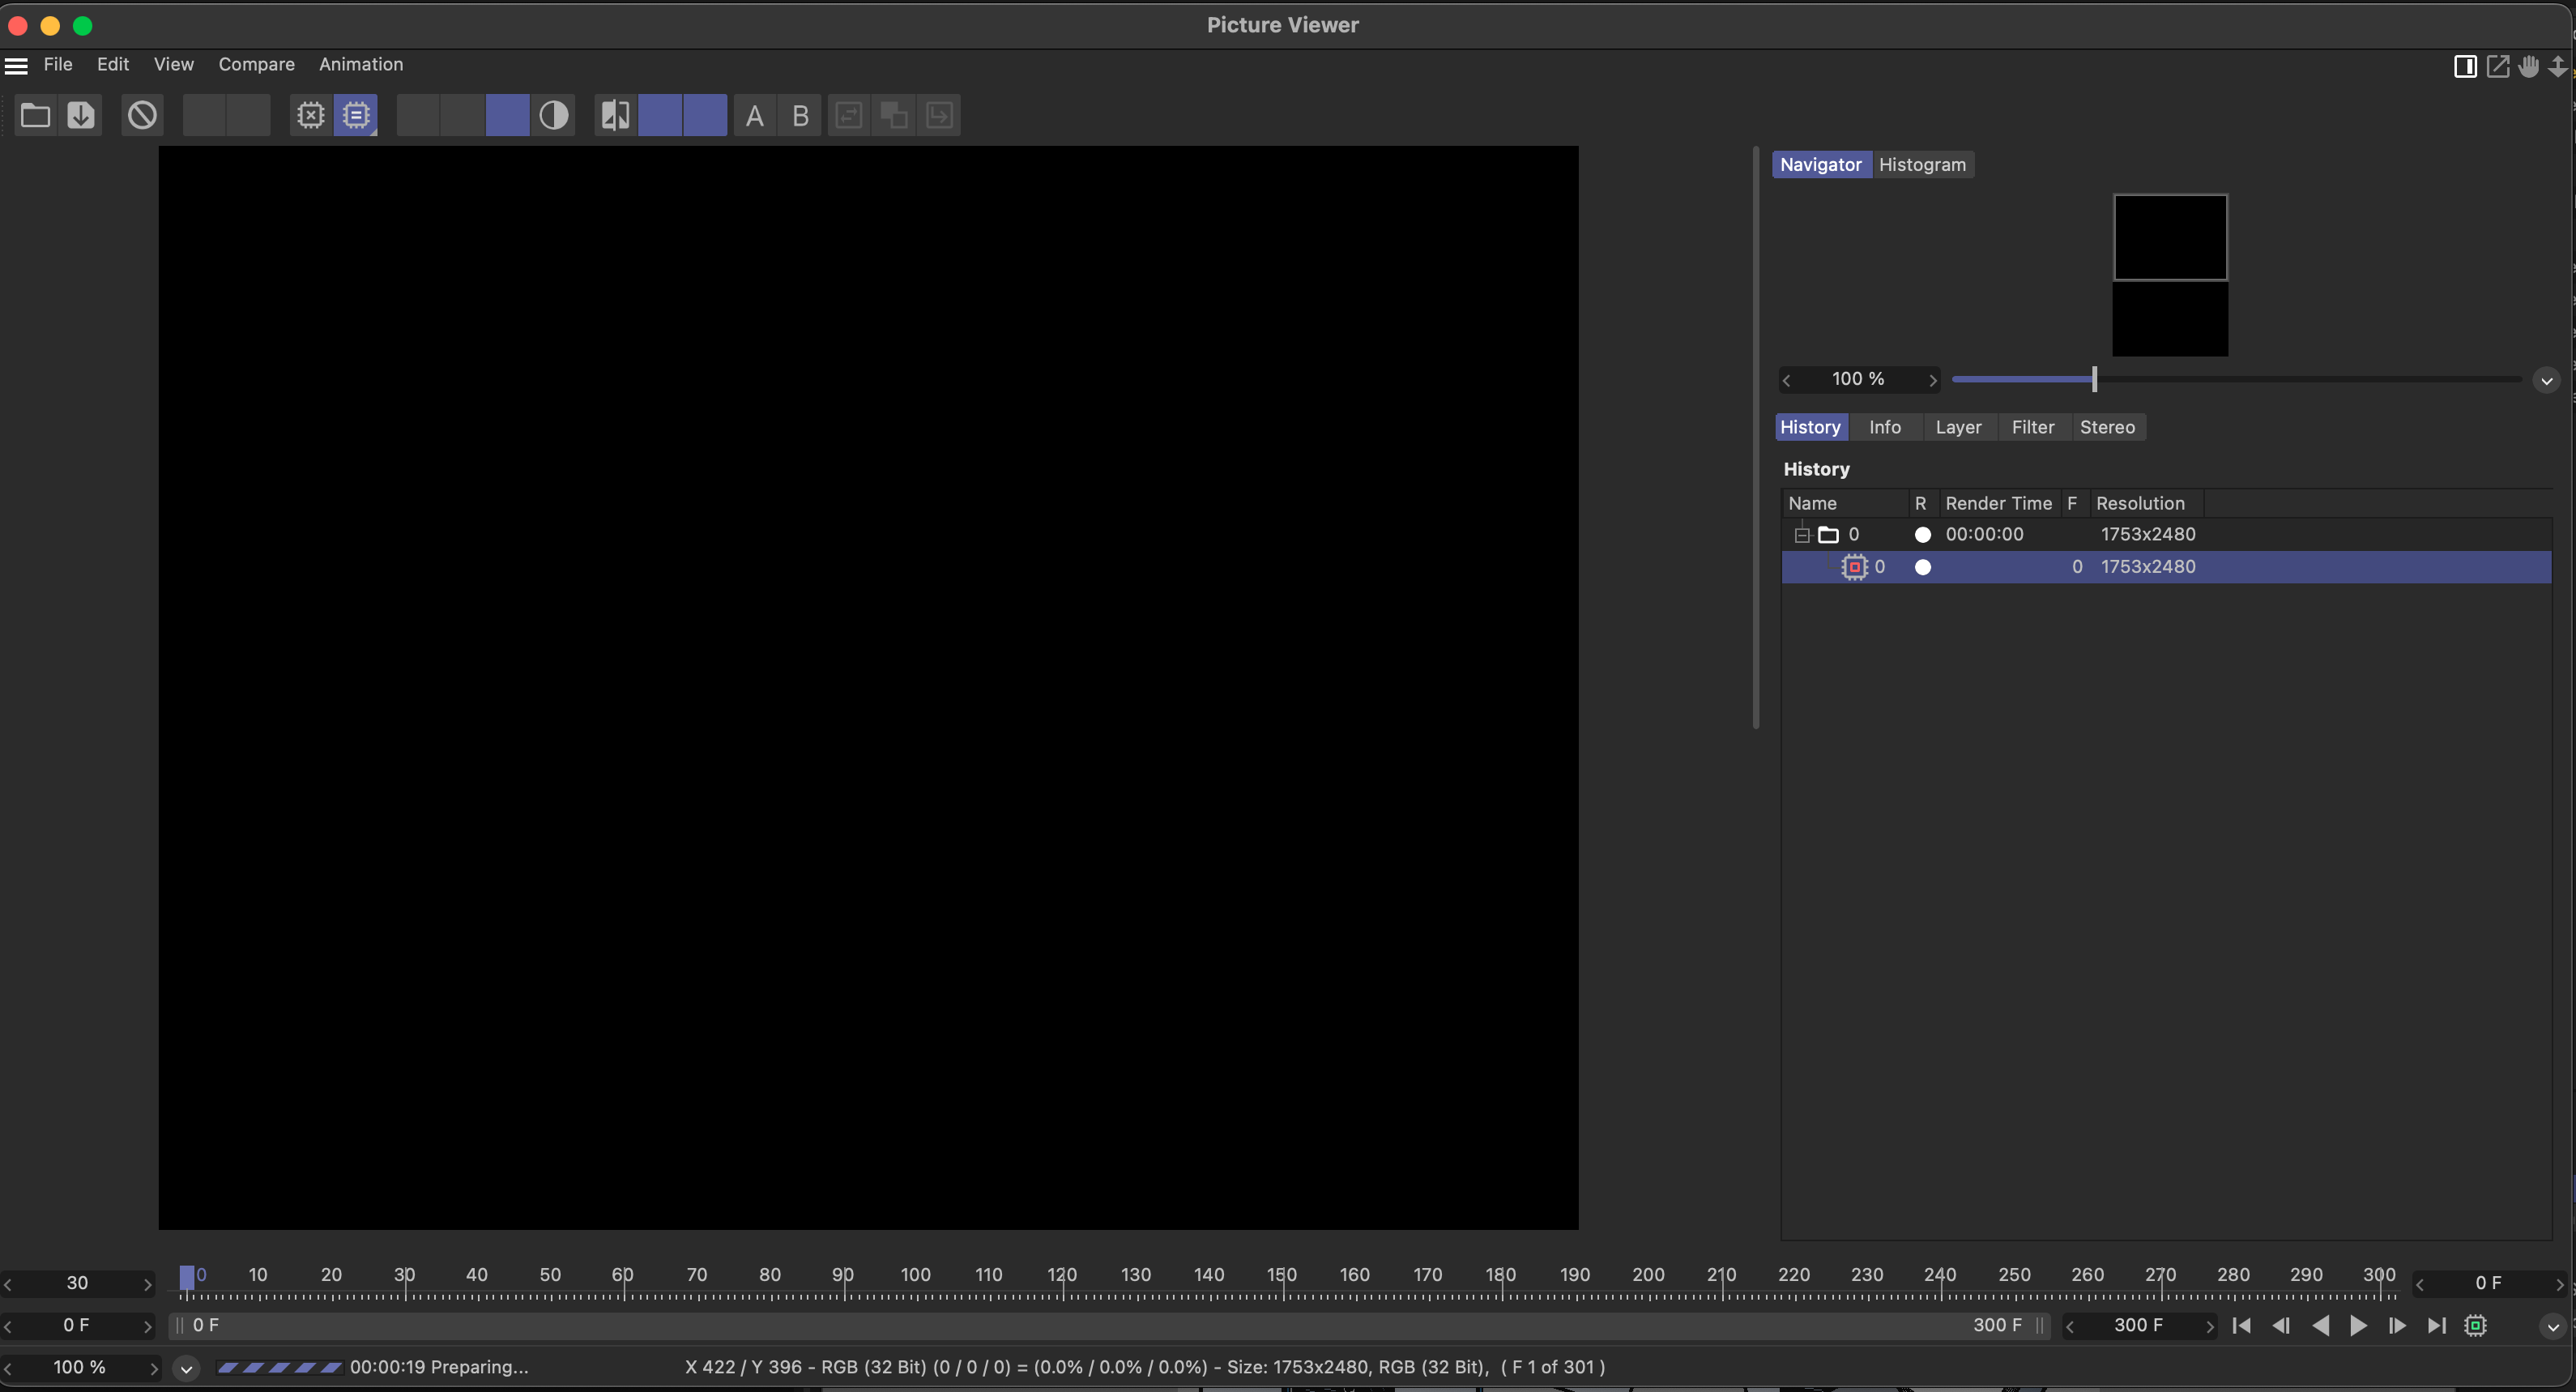Open an image with the folder icon
The height and width of the screenshot is (1392, 2576).
(x=36, y=115)
